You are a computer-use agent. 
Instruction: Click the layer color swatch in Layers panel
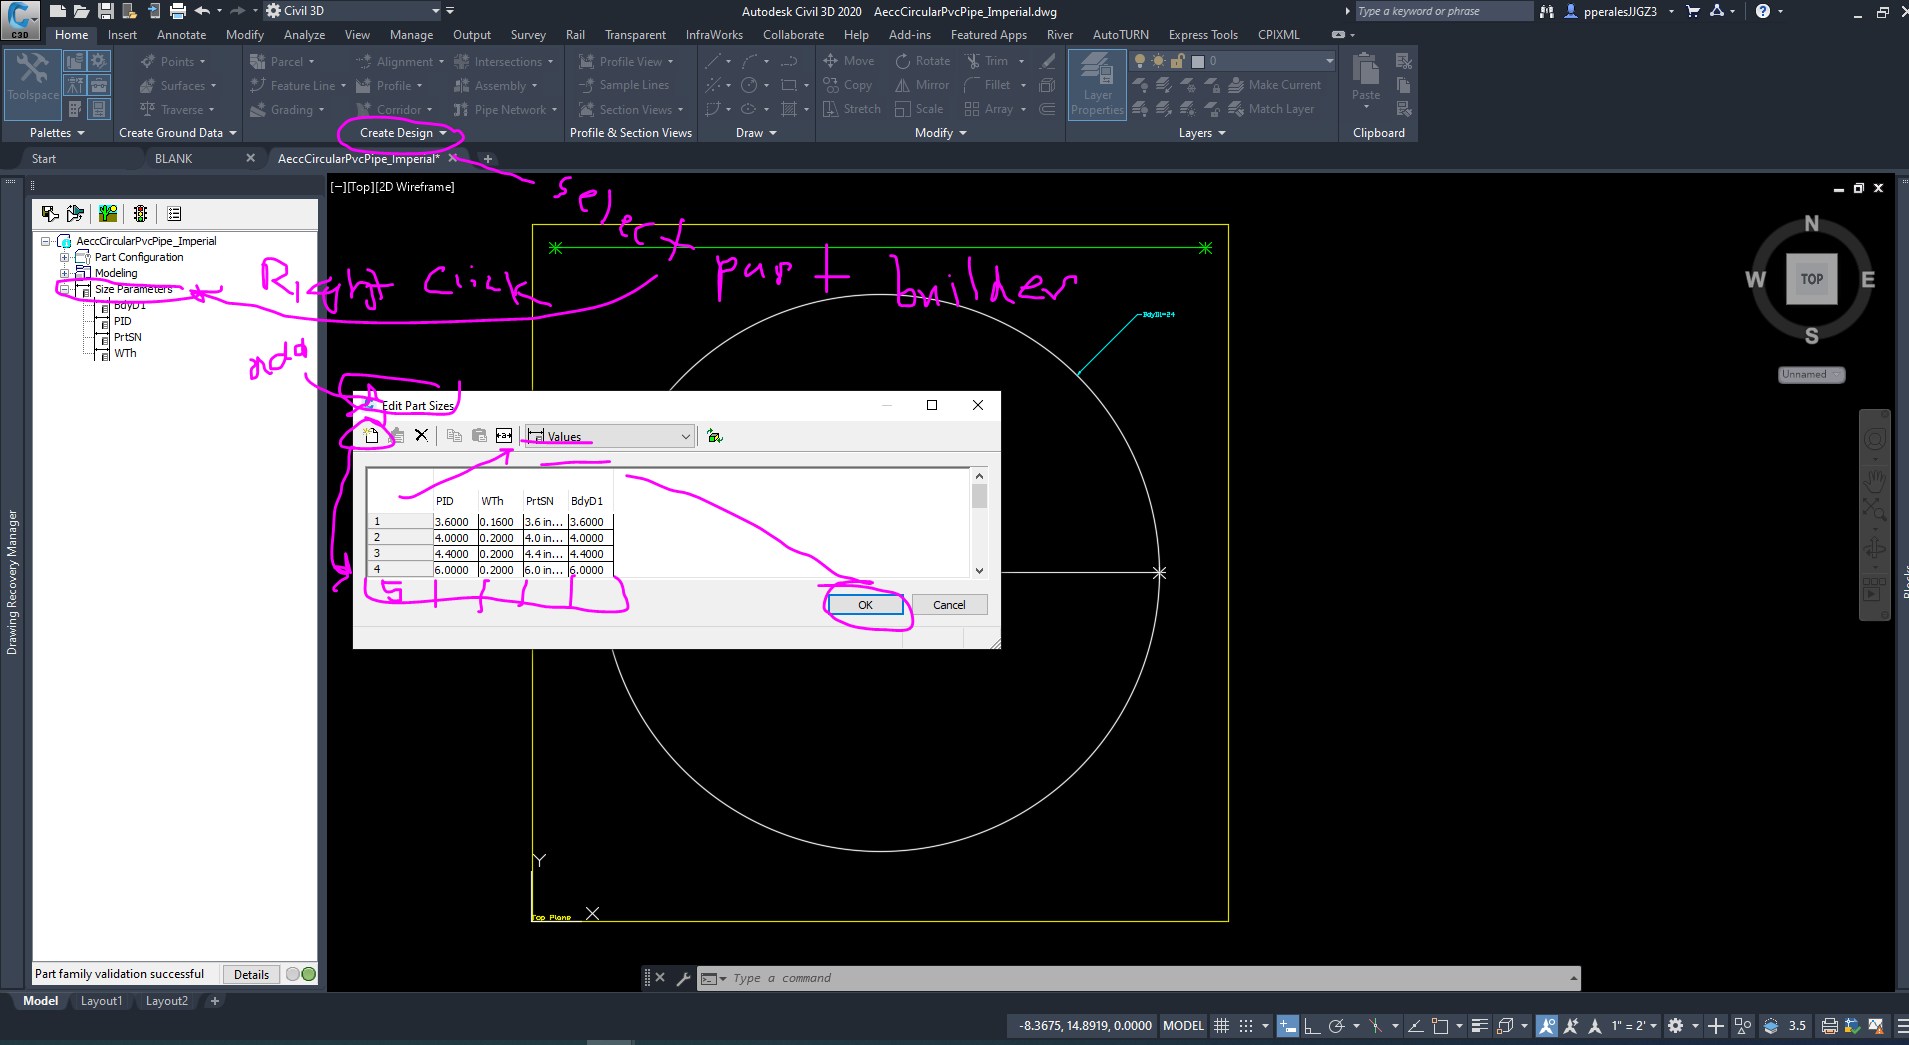pyautogui.click(x=1197, y=61)
